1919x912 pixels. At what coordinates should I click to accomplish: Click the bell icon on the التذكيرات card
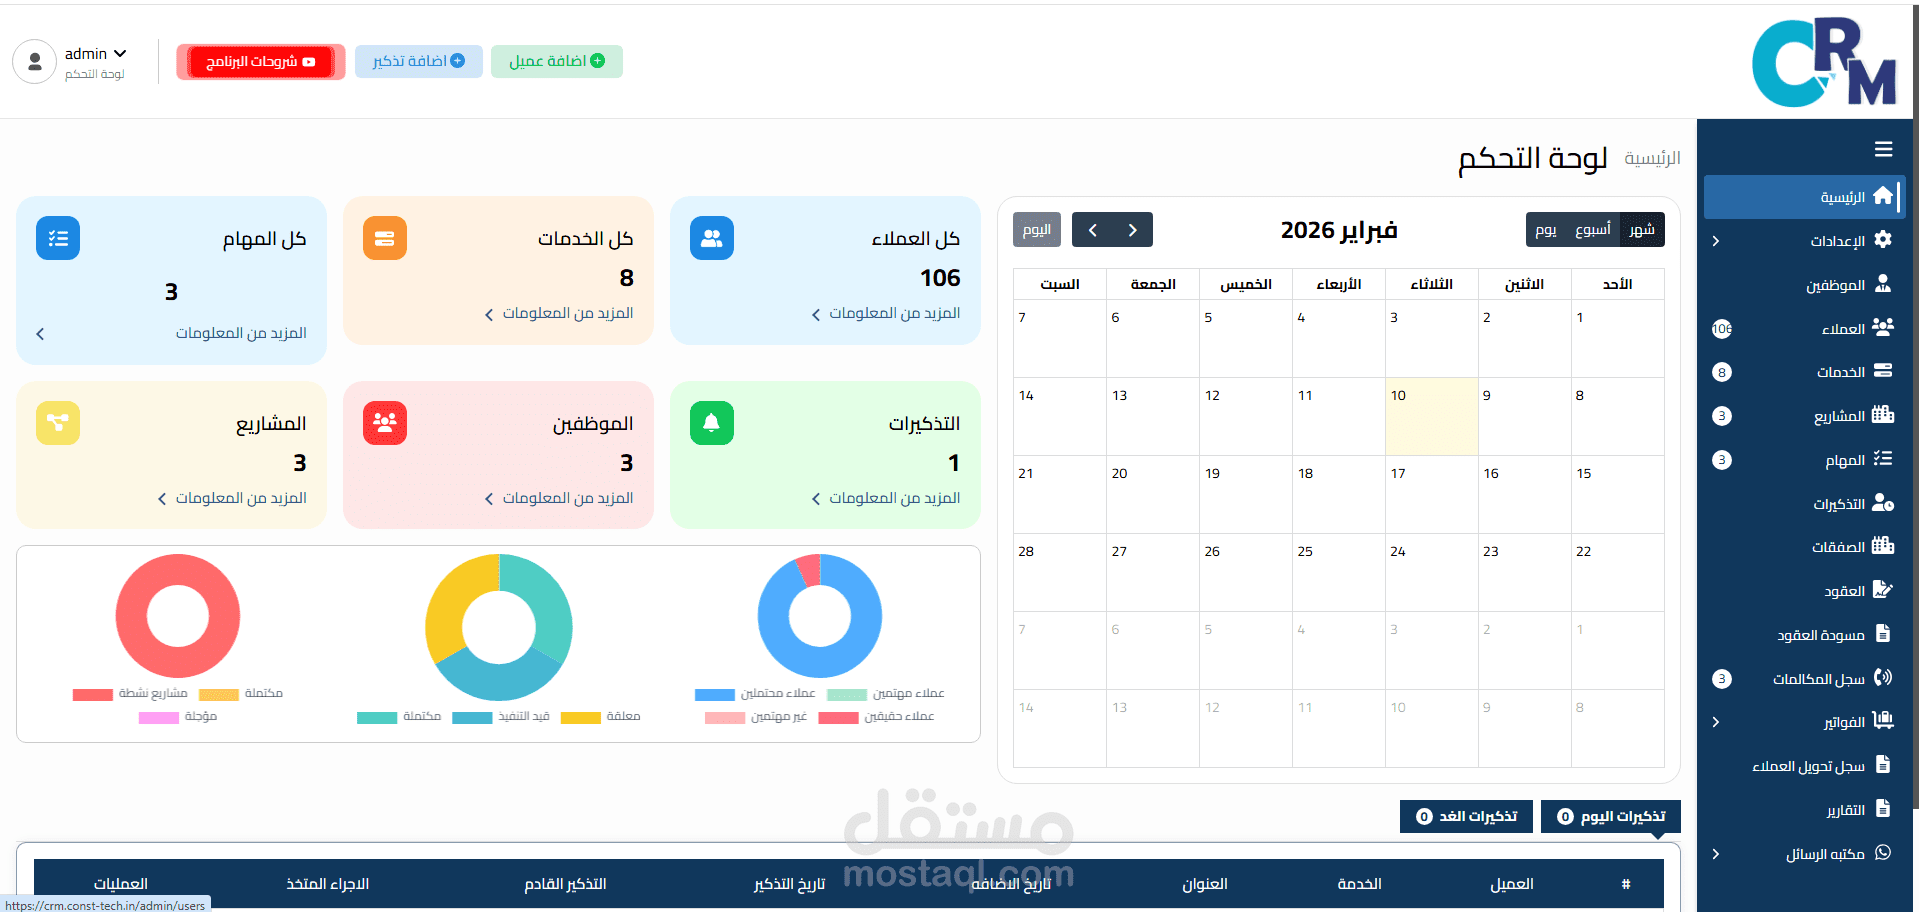710,423
